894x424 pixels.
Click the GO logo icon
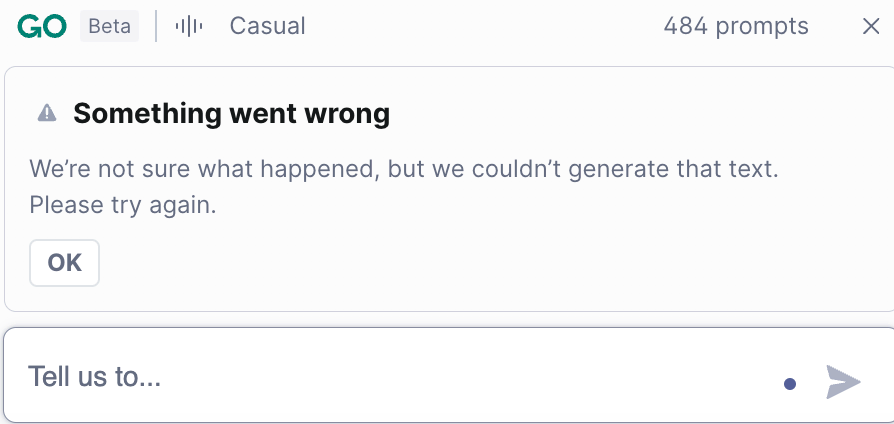tap(42, 26)
